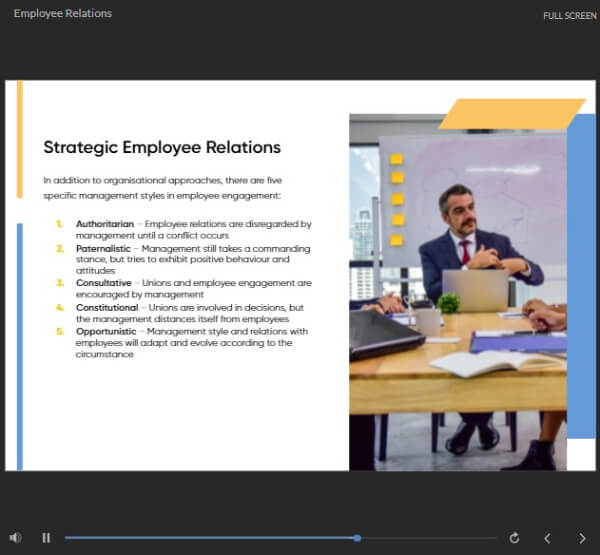Click the seek bar progress handle

[357, 538]
